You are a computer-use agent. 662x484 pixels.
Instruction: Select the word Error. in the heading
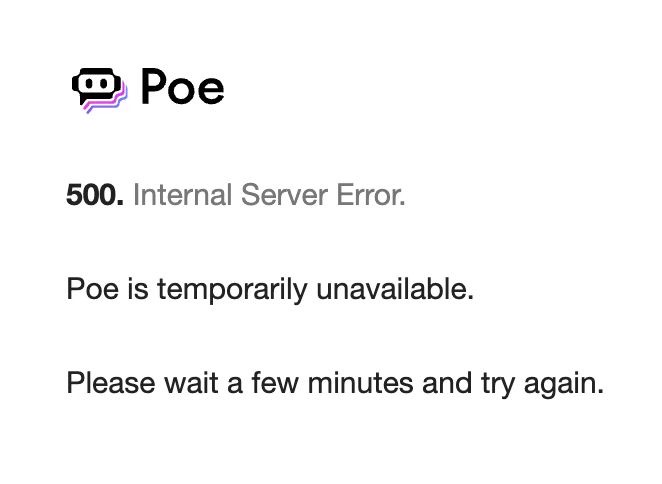[371, 195]
